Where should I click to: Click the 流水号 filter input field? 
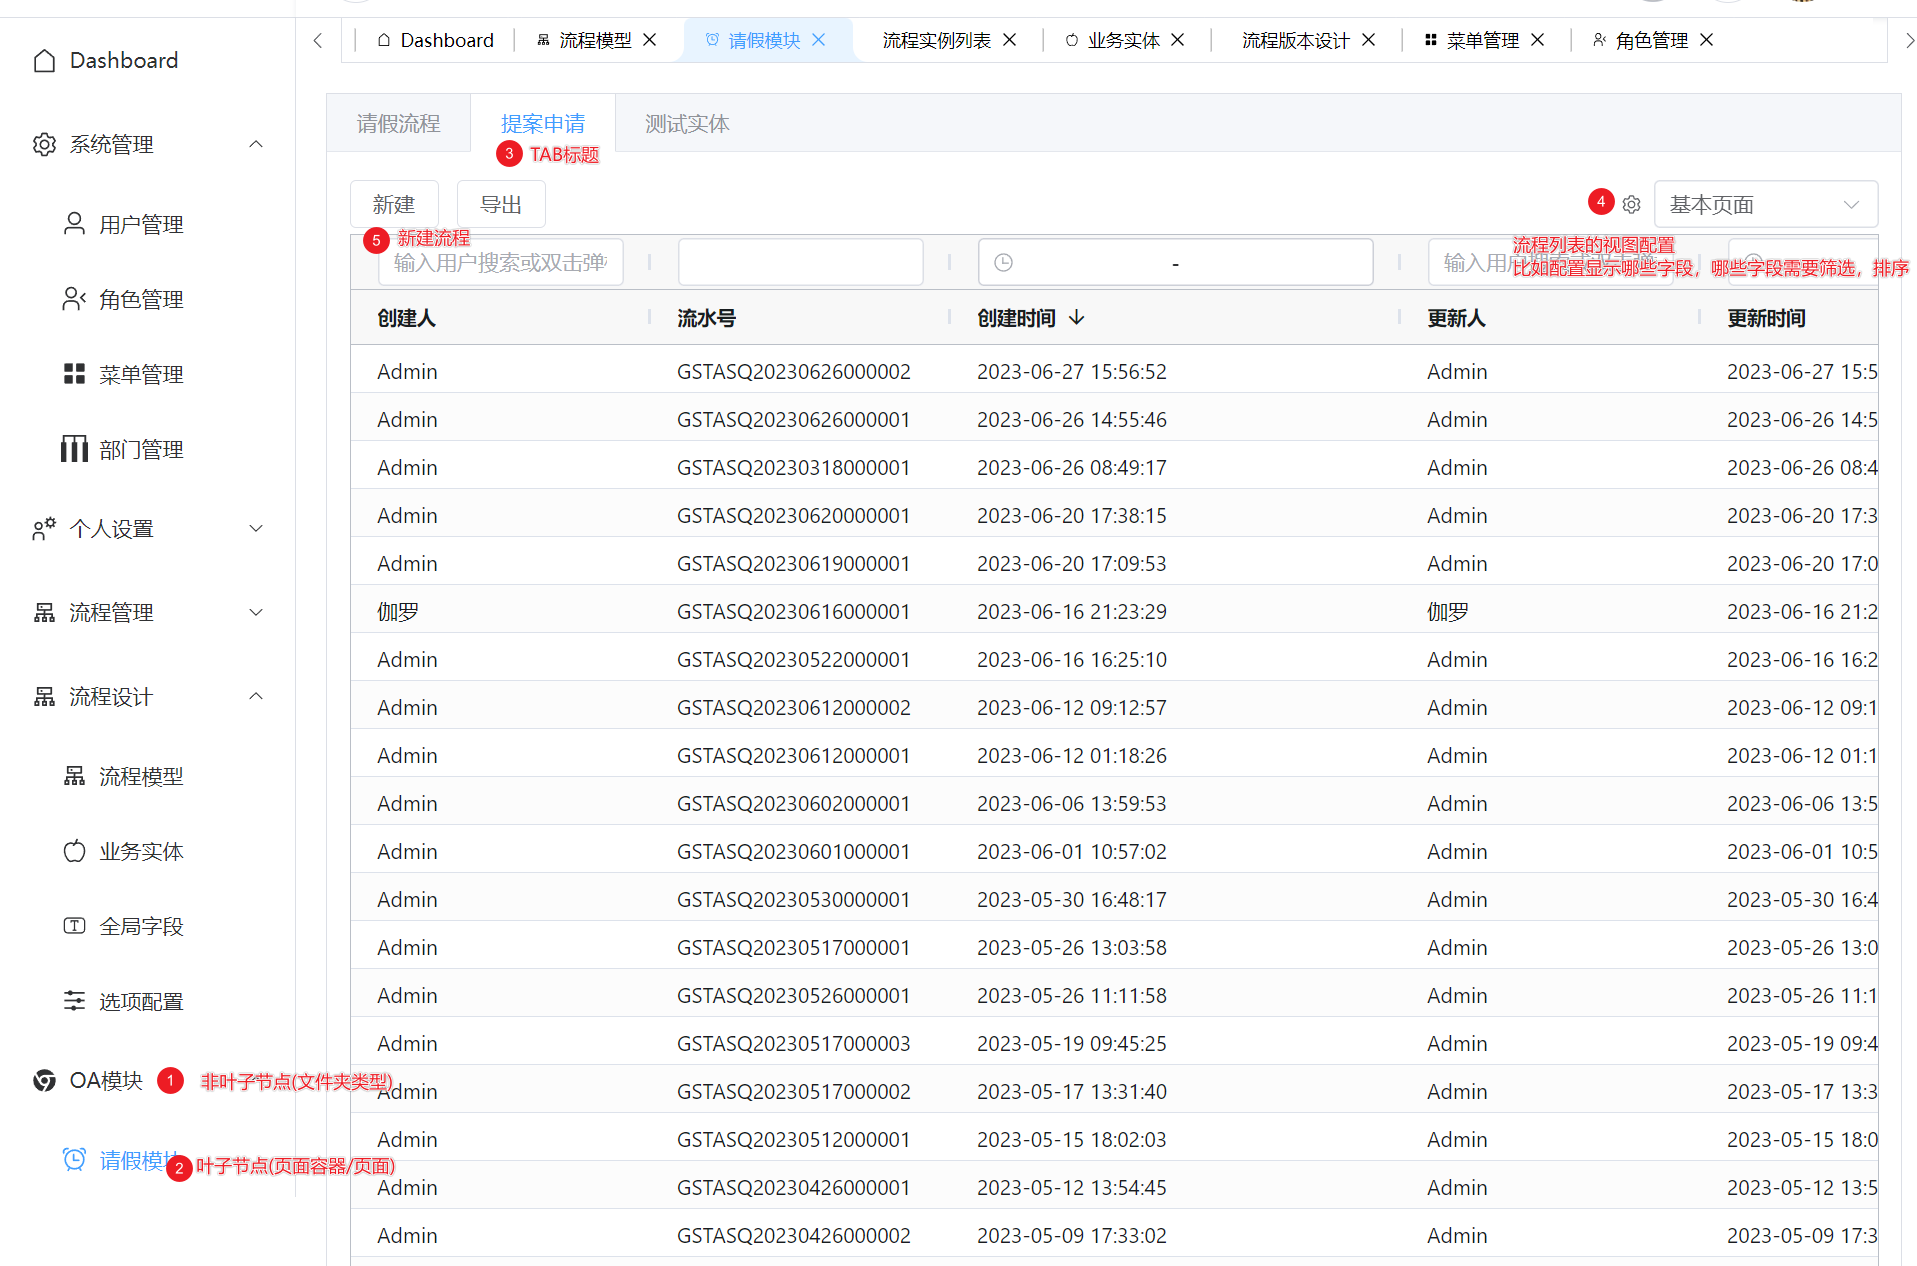pos(800,263)
